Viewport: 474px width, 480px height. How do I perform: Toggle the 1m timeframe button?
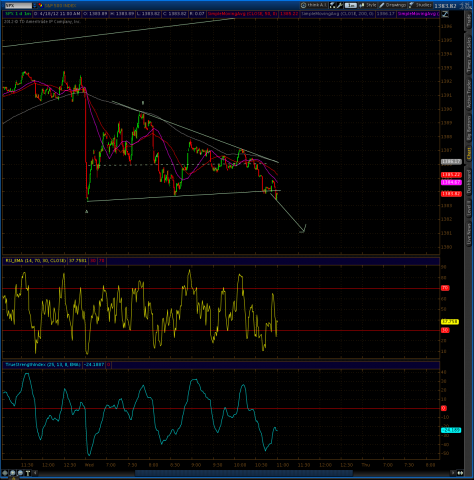pos(351,5)
